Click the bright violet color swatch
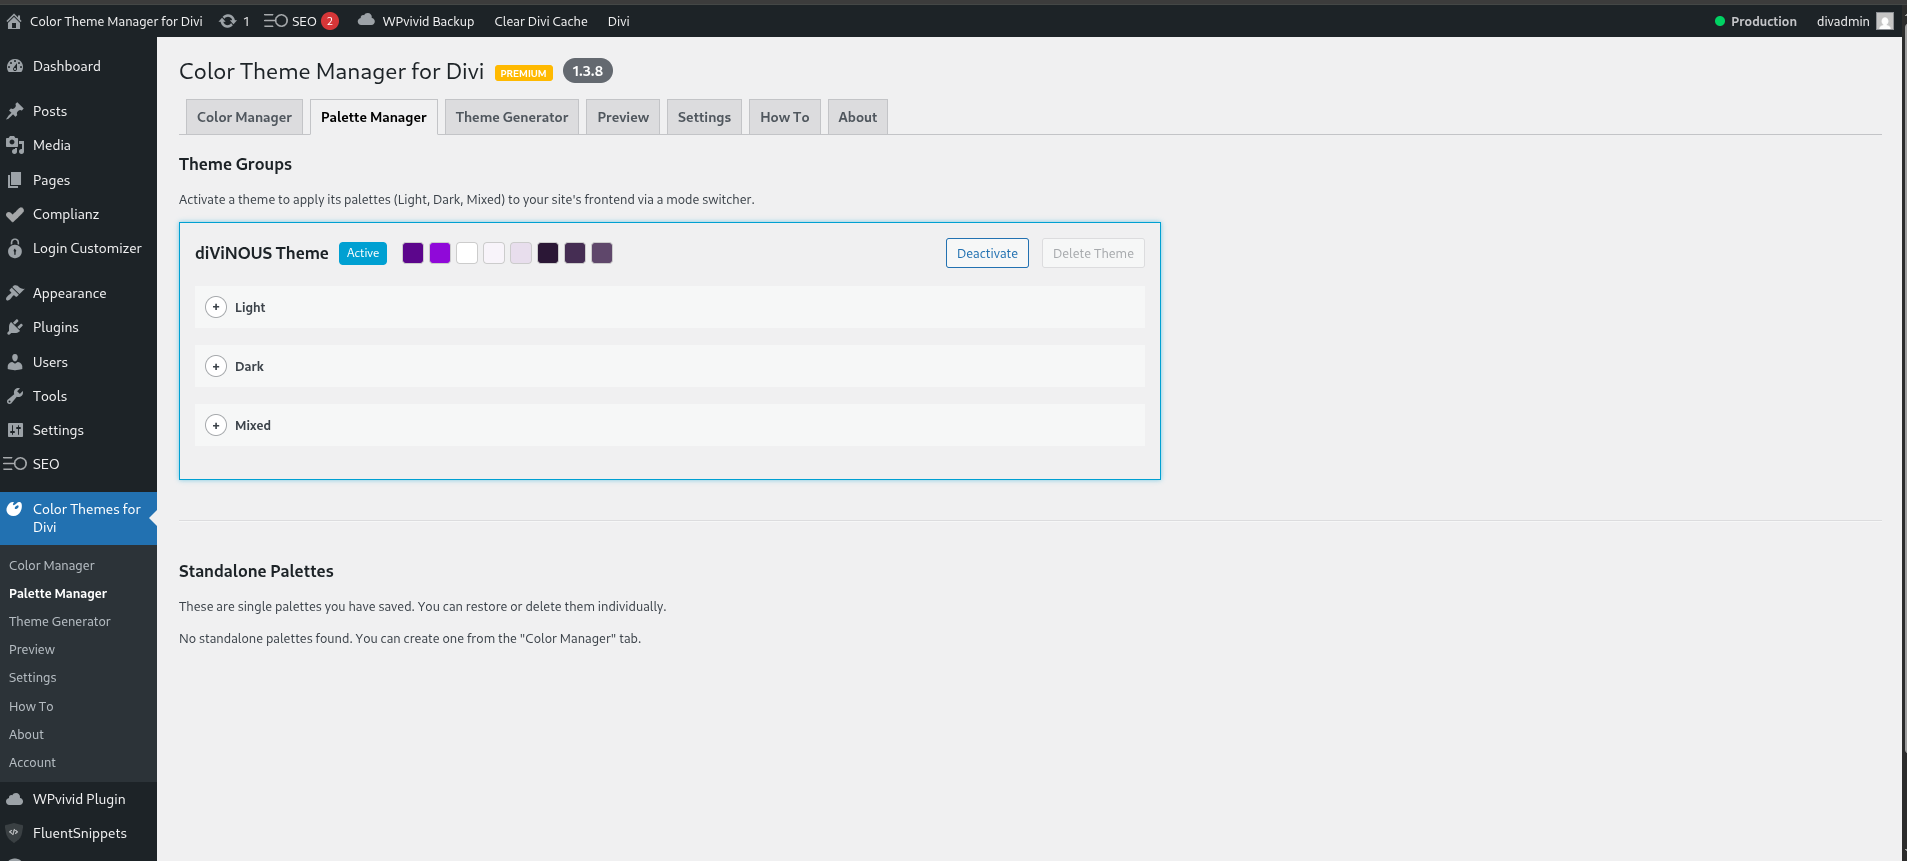The image size is (1907, 861). pyautogui.click(x=440, y=253)
